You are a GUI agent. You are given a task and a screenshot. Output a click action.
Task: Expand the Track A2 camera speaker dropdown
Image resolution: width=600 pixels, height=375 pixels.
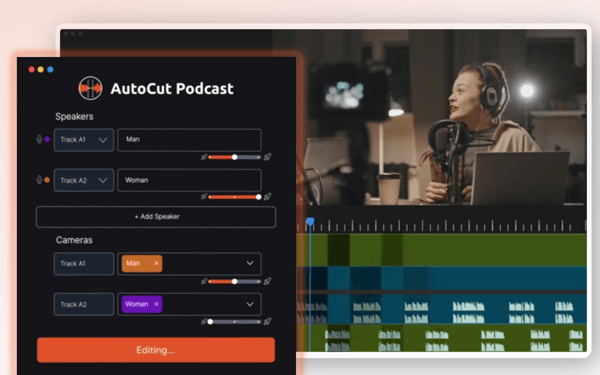pos(250,304)
